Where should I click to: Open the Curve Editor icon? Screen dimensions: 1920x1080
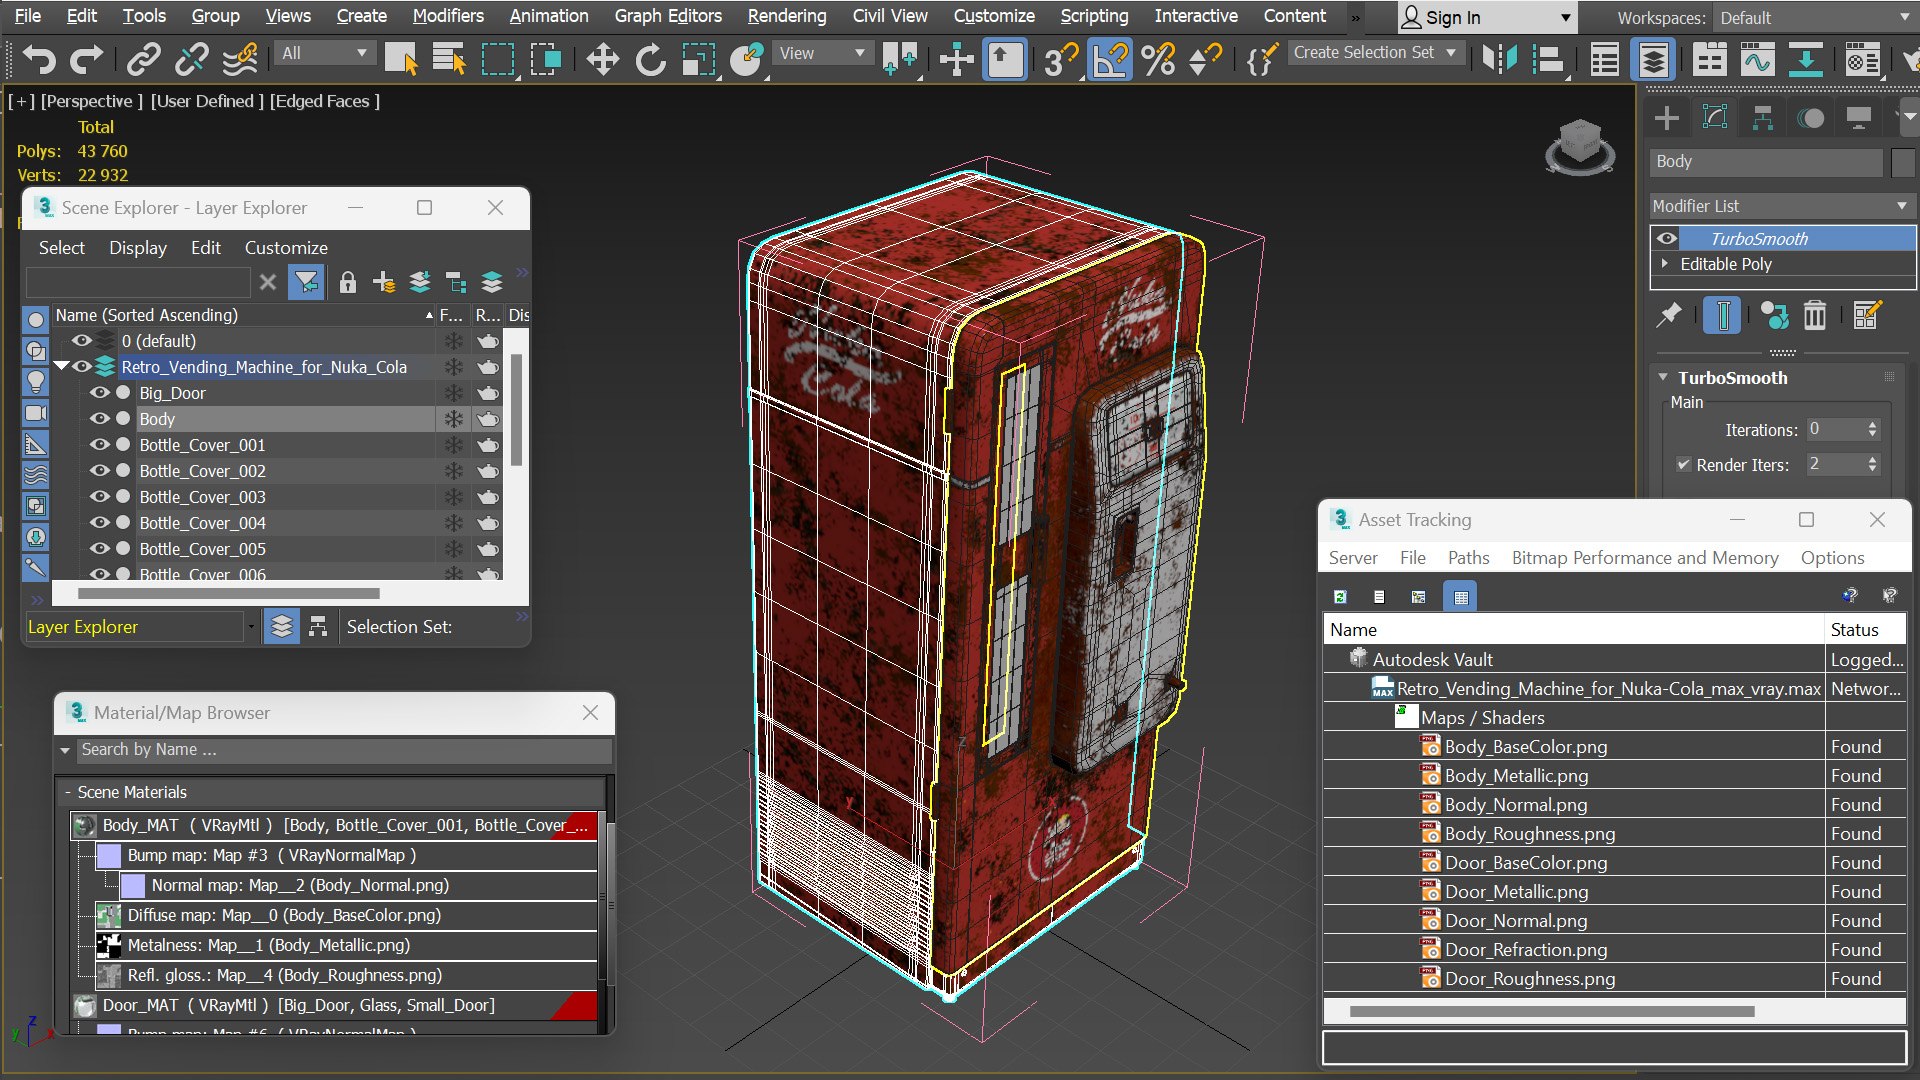(1757, 60)
